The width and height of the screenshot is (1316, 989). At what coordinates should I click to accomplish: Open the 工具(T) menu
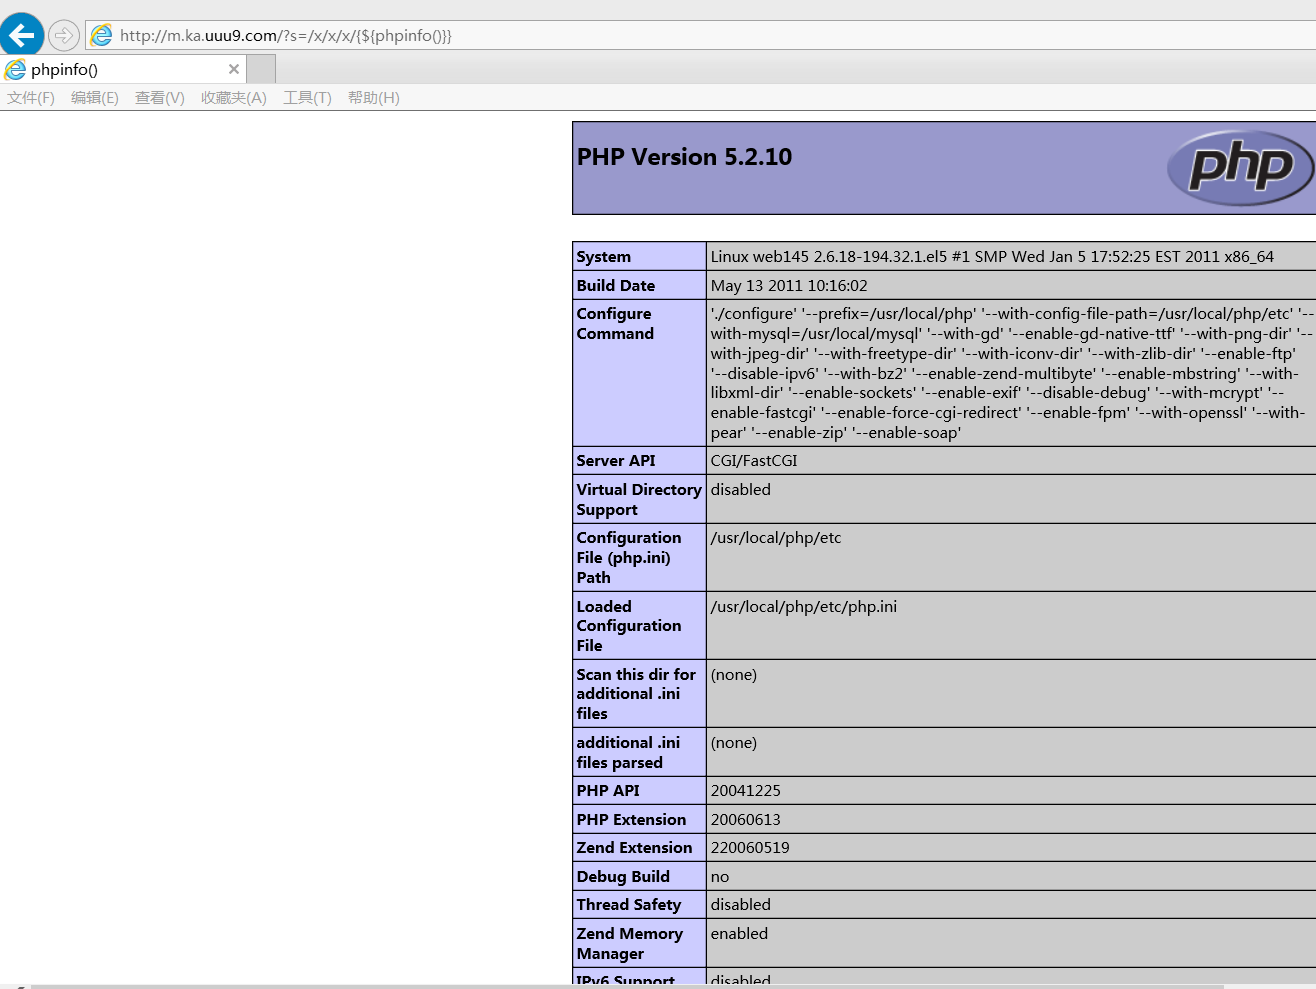pos(307,98)
